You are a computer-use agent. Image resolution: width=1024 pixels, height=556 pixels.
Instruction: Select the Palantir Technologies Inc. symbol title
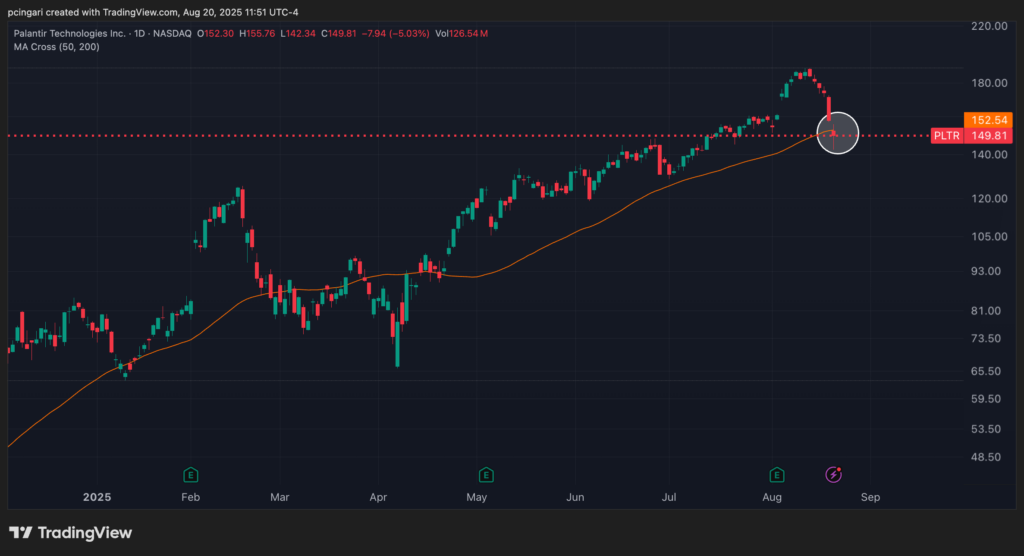pyautogui.click(x=69, y=33)
